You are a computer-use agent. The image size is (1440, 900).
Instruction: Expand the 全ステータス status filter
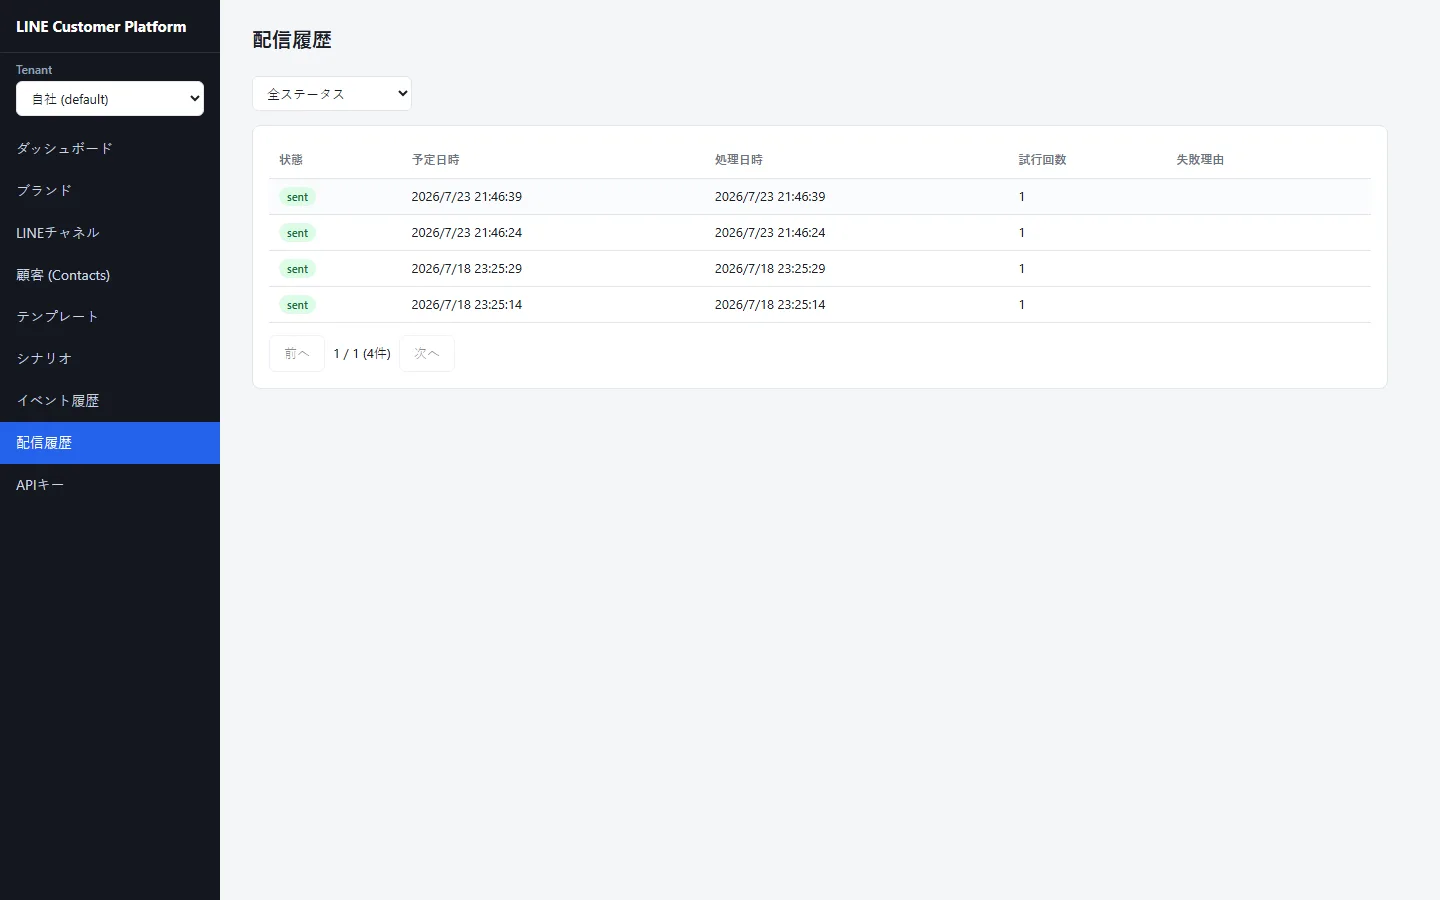point(332,94)
